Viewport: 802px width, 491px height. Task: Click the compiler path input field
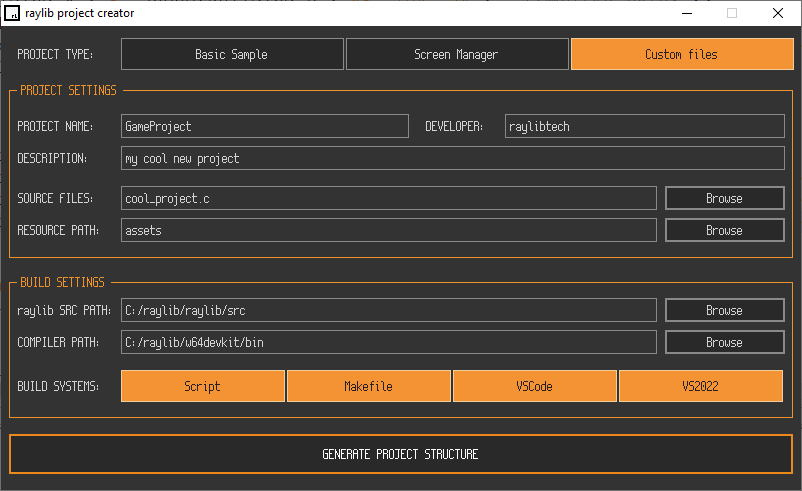point(389,342)
